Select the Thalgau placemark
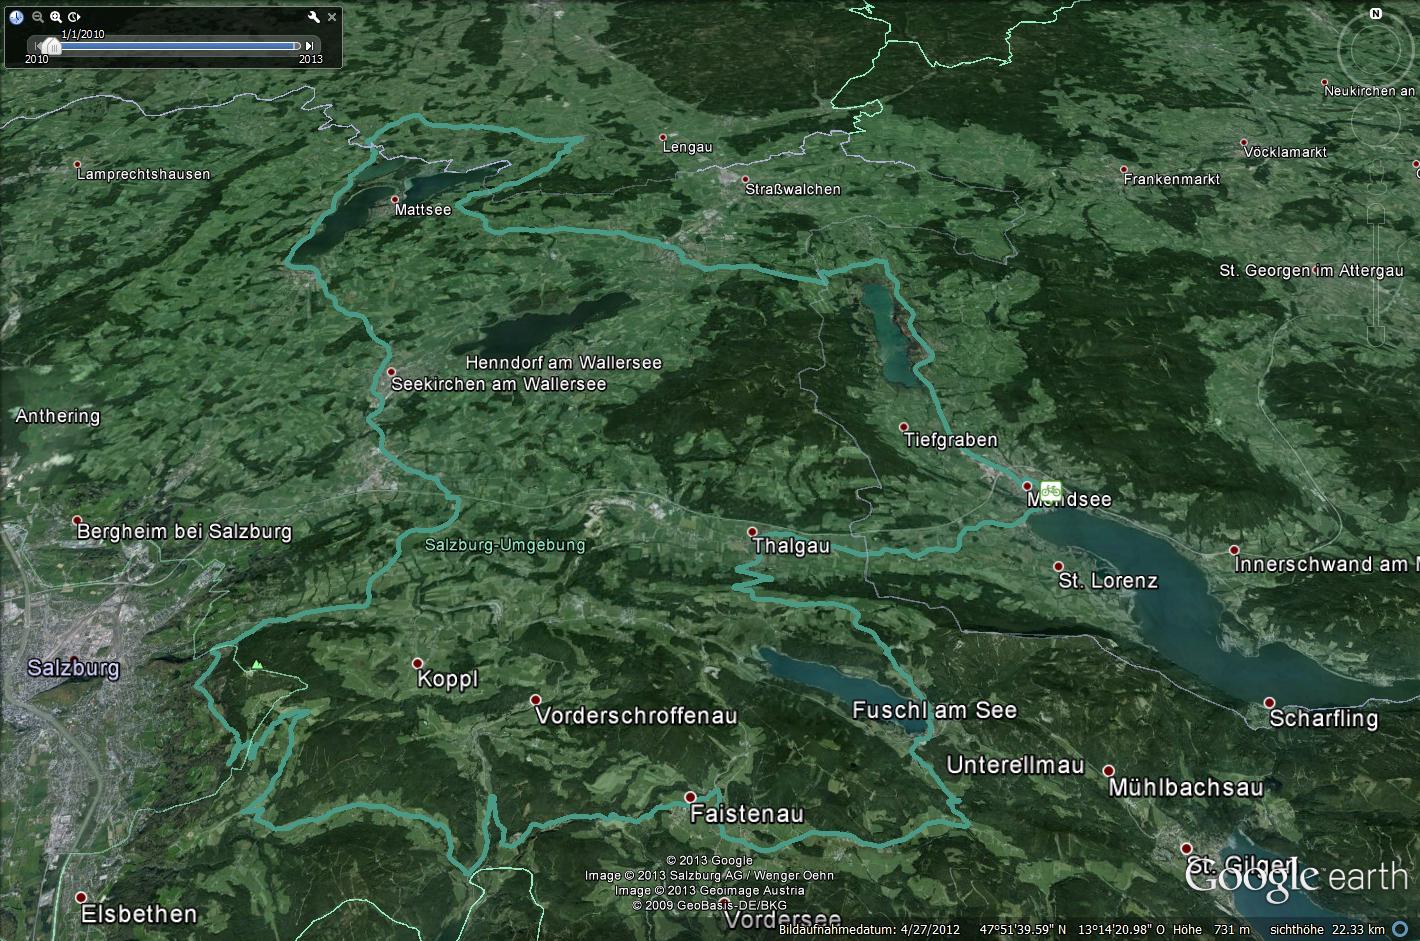Screen dimensions: 1420x941 tap(752, 532)
